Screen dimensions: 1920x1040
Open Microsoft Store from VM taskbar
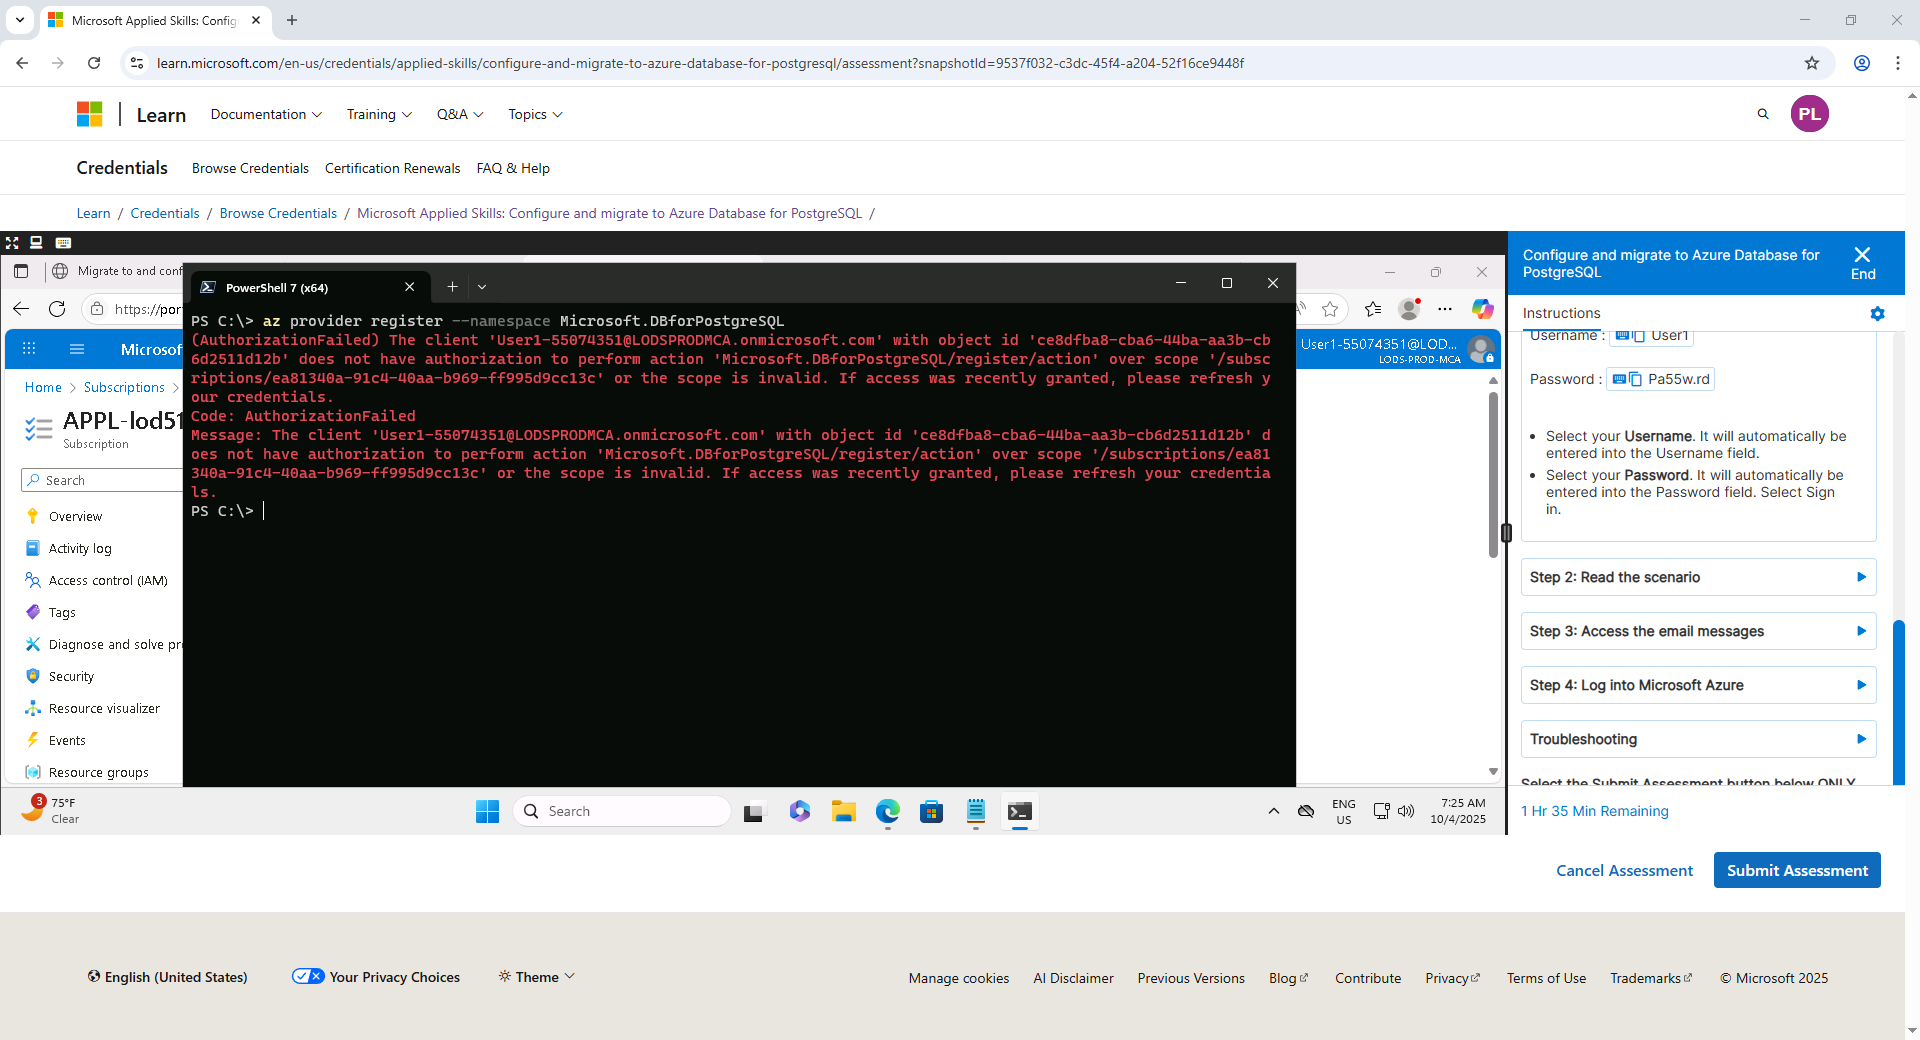click(x=932, y=811)
